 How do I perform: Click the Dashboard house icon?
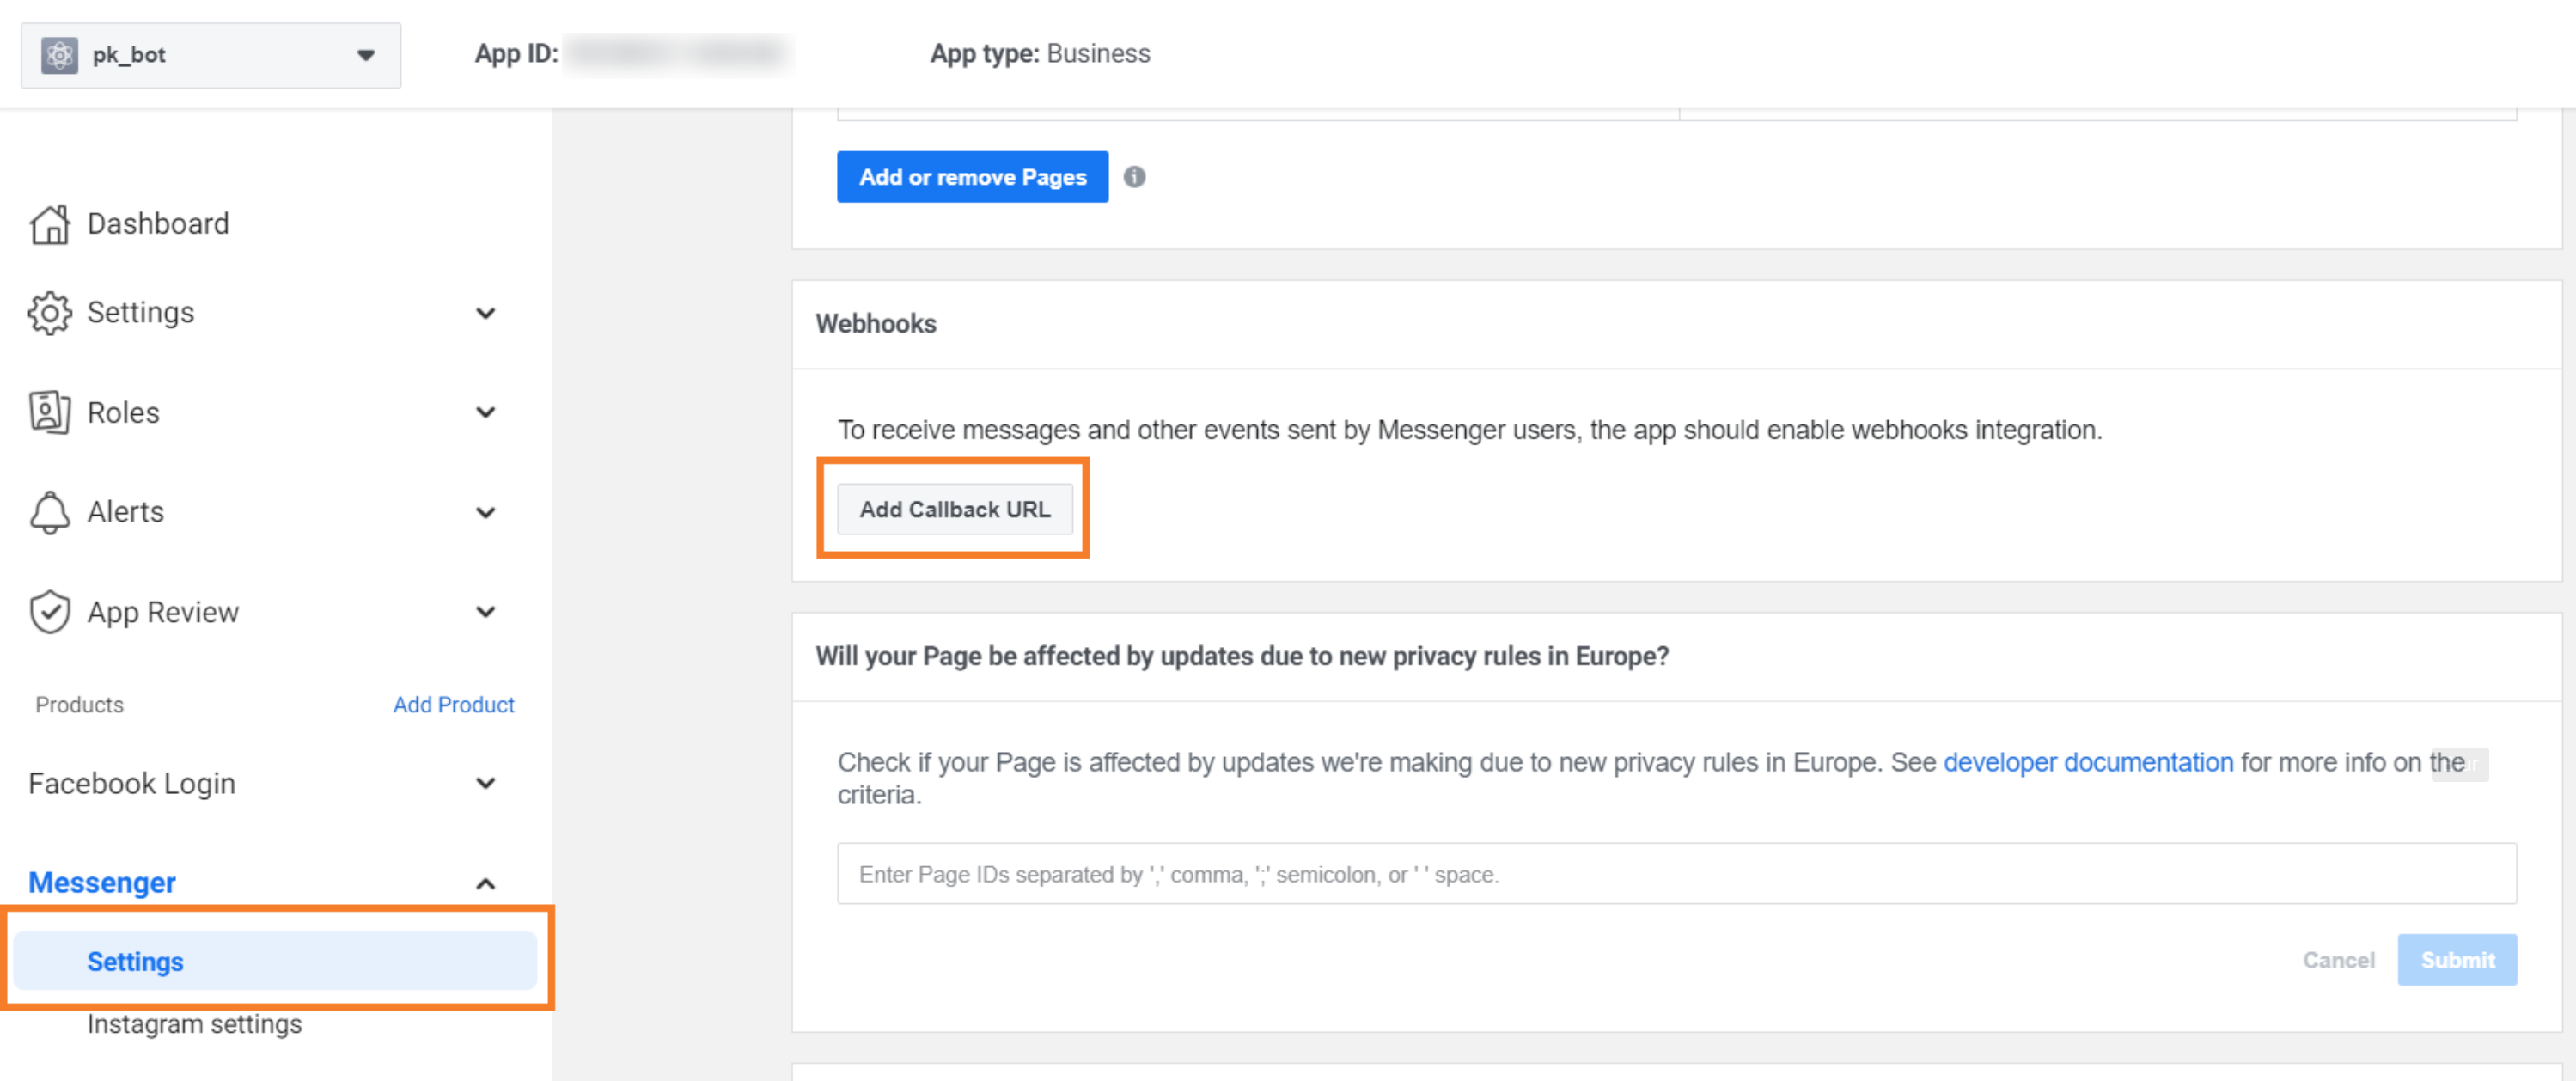[49, 224]
